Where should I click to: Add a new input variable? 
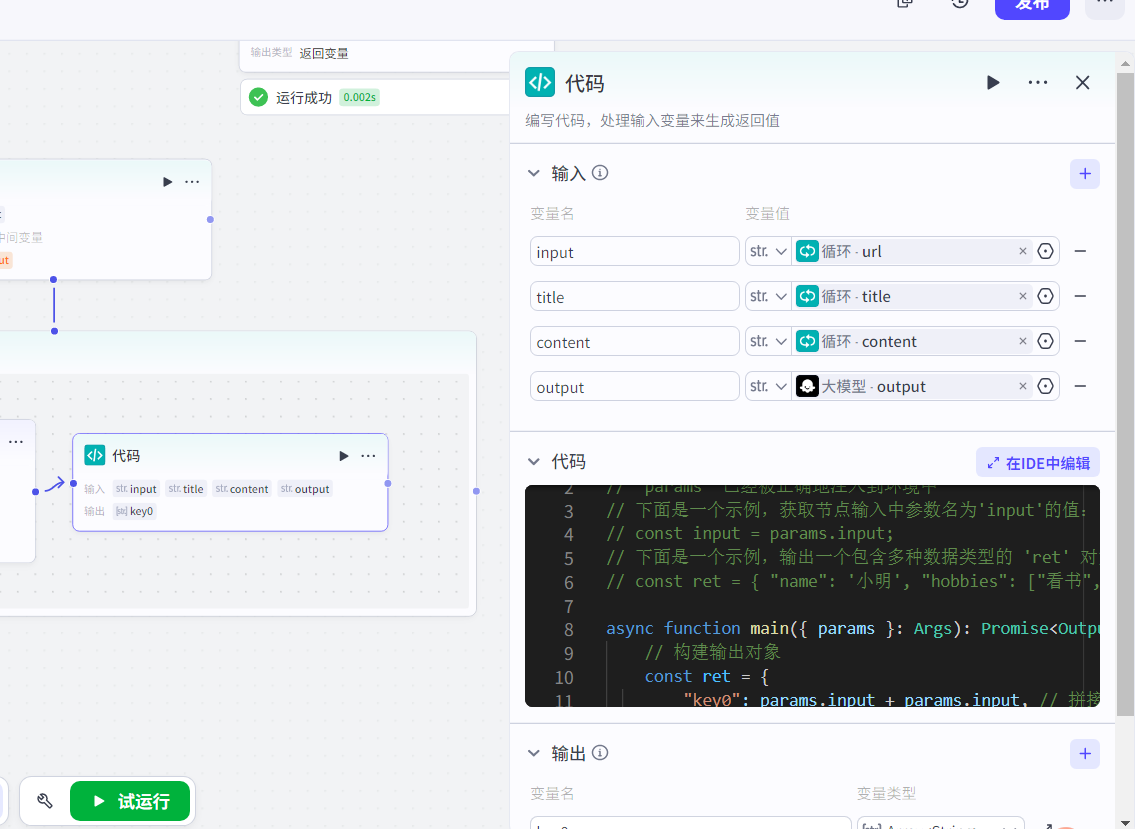pyautogui.click(x=1084, y=174)
